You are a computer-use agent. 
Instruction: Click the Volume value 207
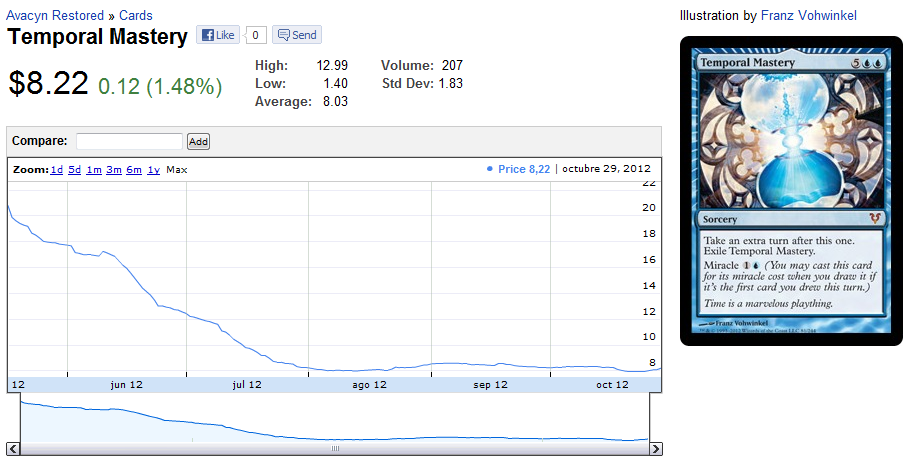click(x=452, y=65)
